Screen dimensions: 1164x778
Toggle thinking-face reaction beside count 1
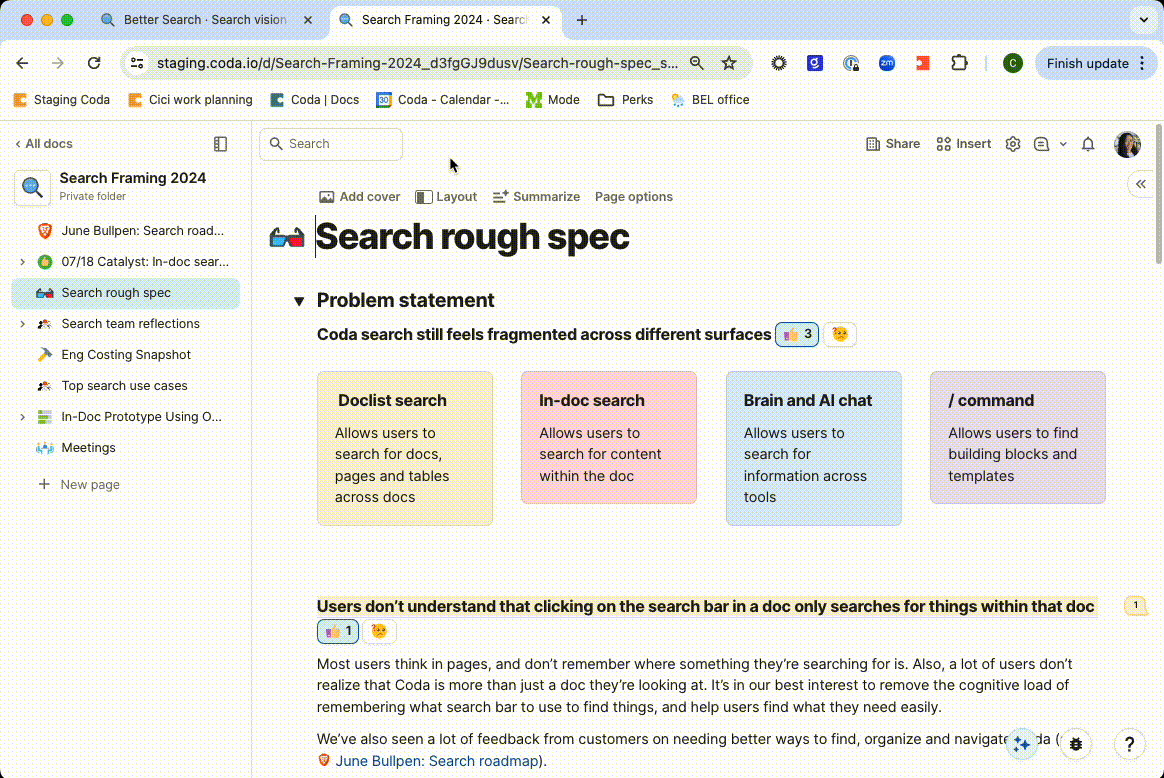point(379,631)
